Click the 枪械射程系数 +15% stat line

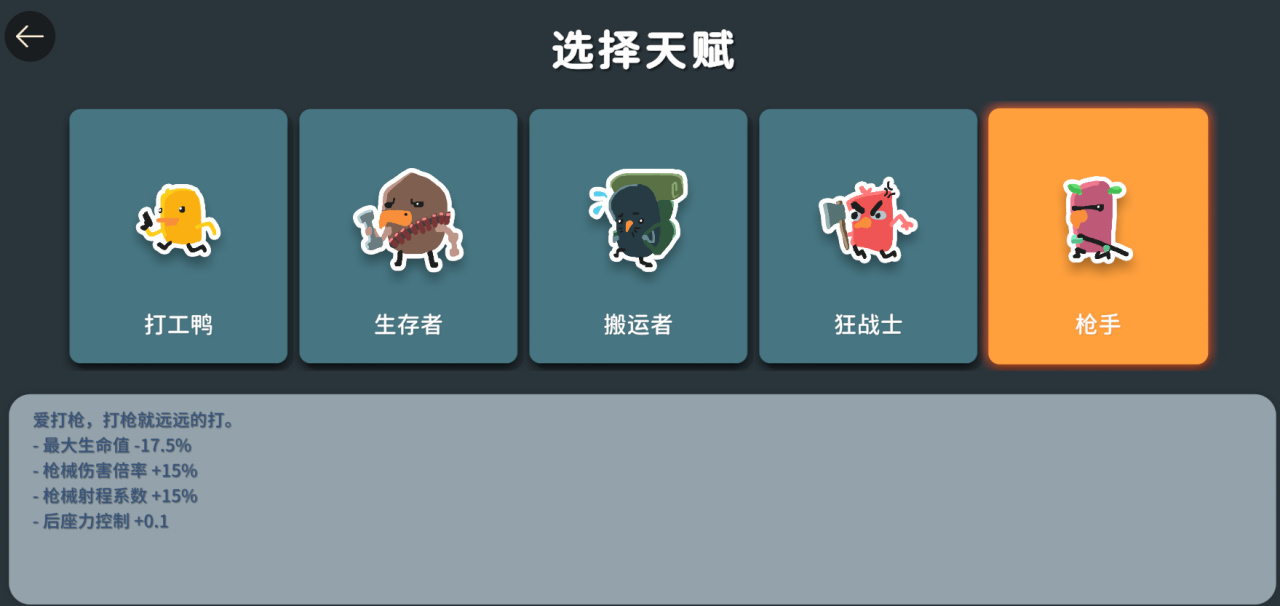click(x=115, y=496)
